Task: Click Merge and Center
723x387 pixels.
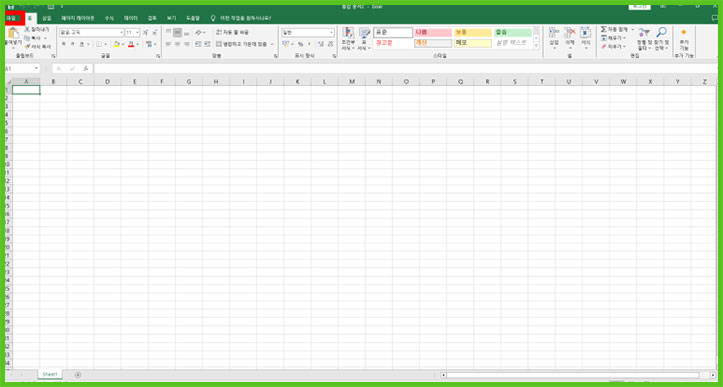Action: click(242, 44)
